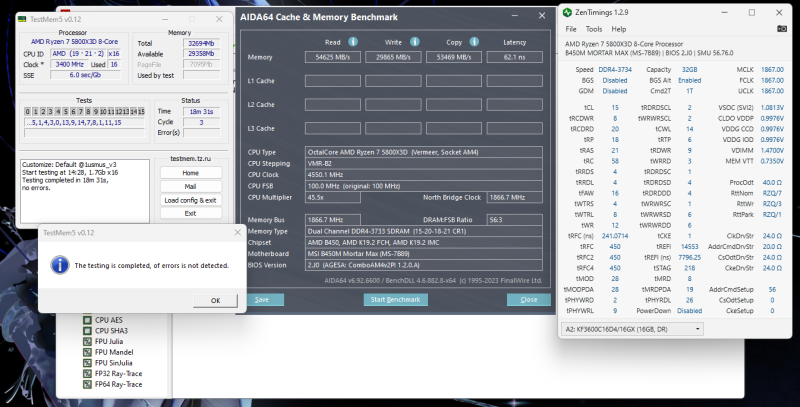Viewport: 800px width, 407px height.
Task: Click the Exit button in TestMem5
Action: [190, 213]
